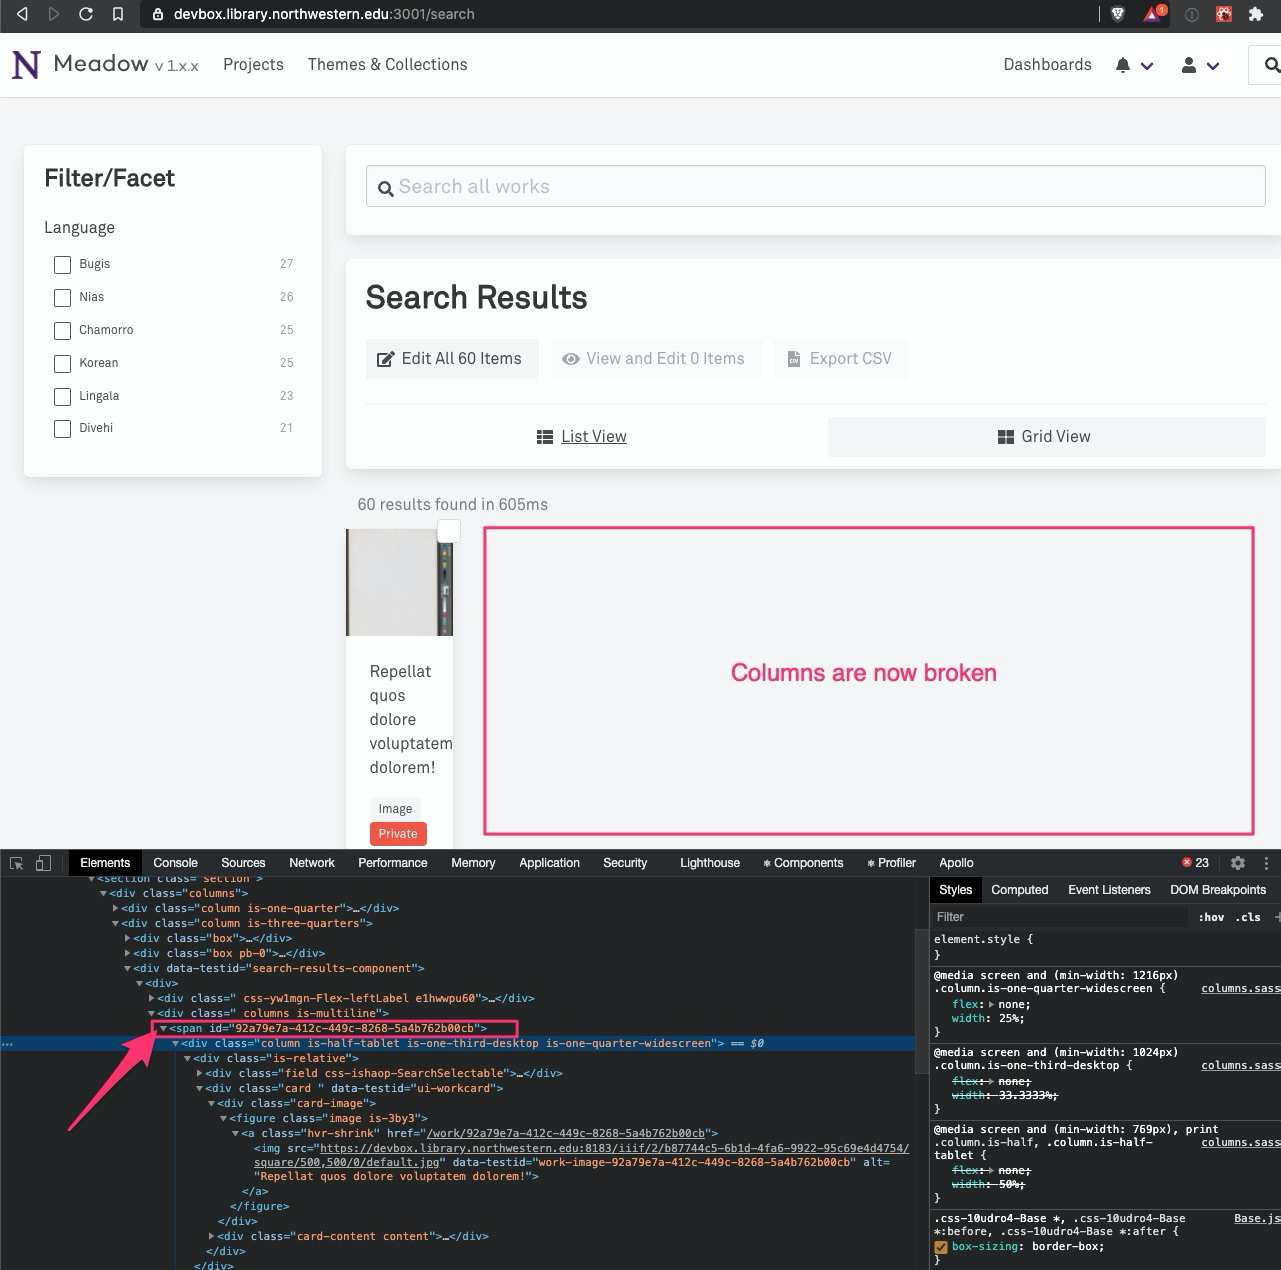Open the Dashboards nav link
Image resolution: width=1281 pixels, height=1270 pixels.
1047,65
